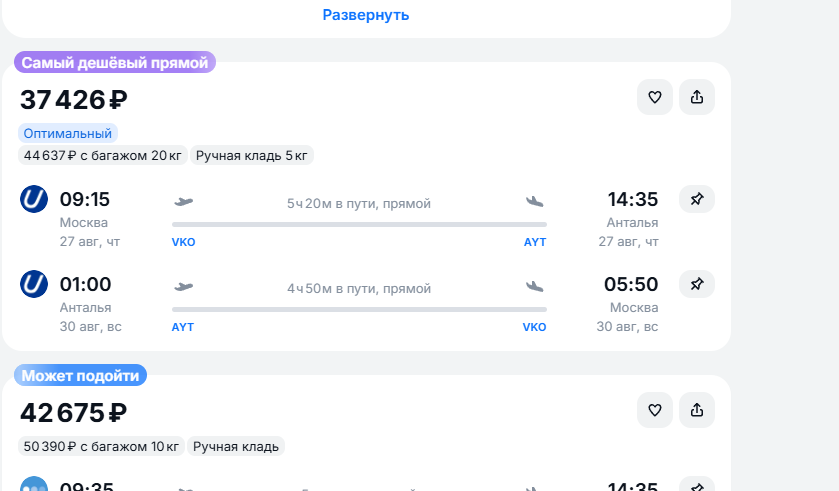This screenshot has height=491, width=839.
Task: Open the AYT arrival airport link
Action: 535,242
